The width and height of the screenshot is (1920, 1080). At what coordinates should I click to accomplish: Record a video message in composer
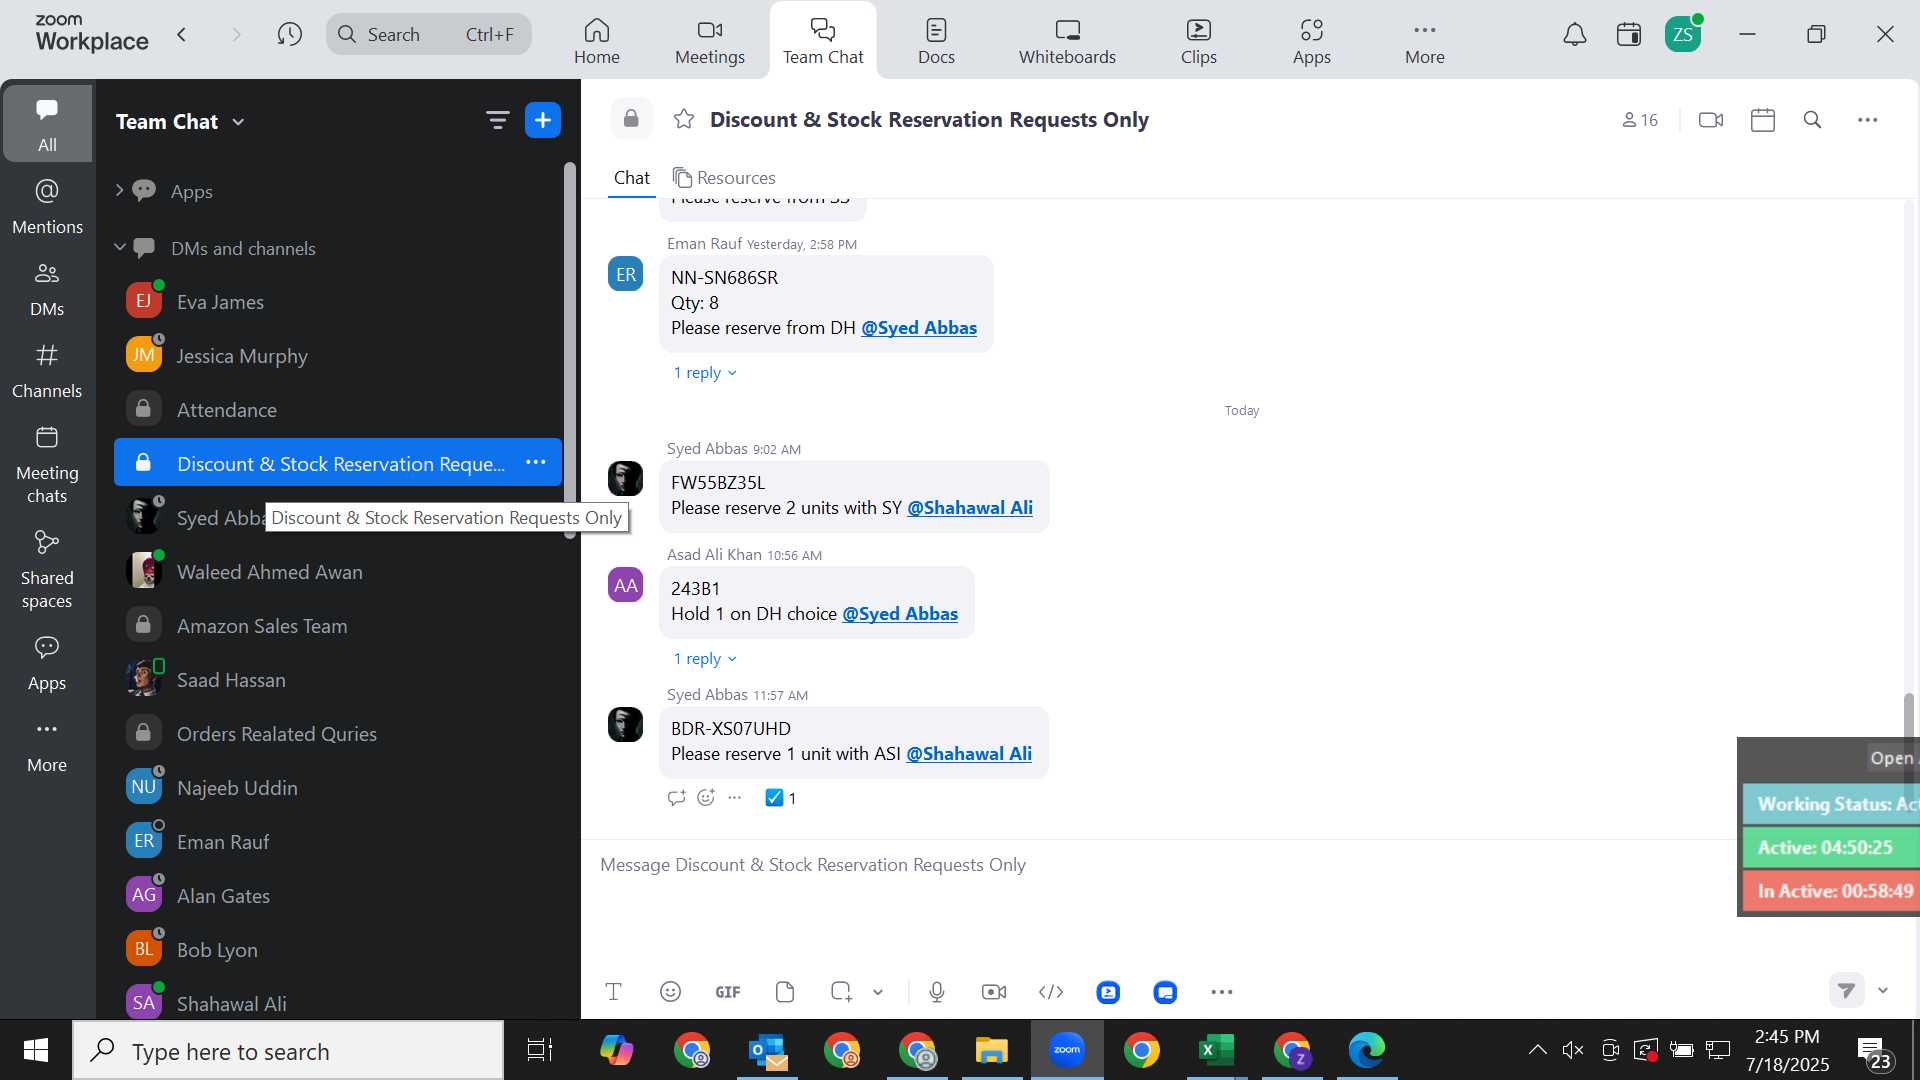click(x=994, y=992)
